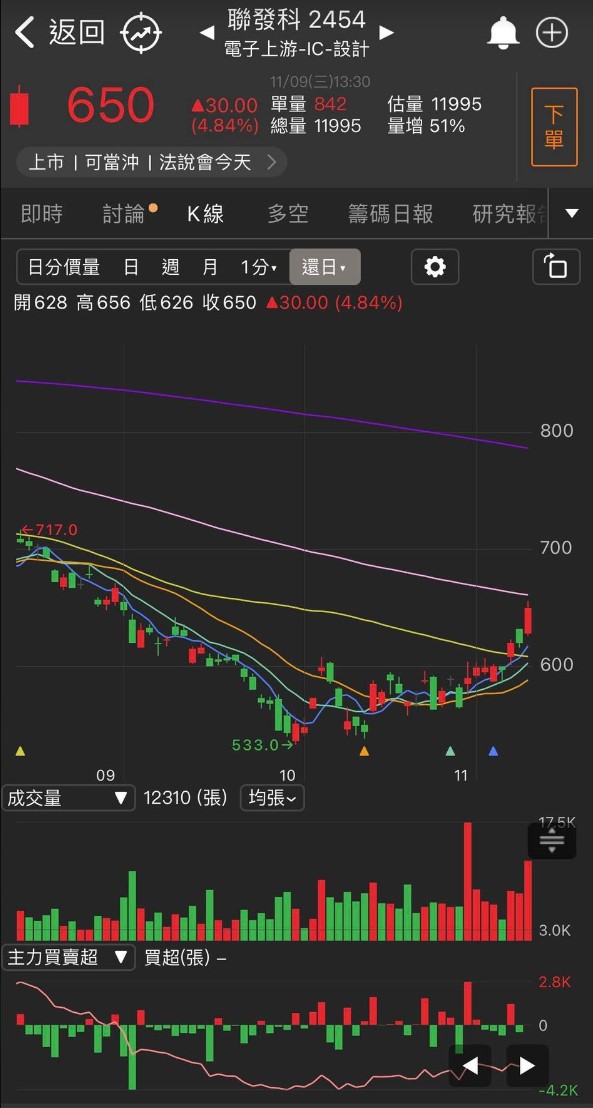593x1108 pixels.
Task: Select the K線 tab
Action: 206,213
